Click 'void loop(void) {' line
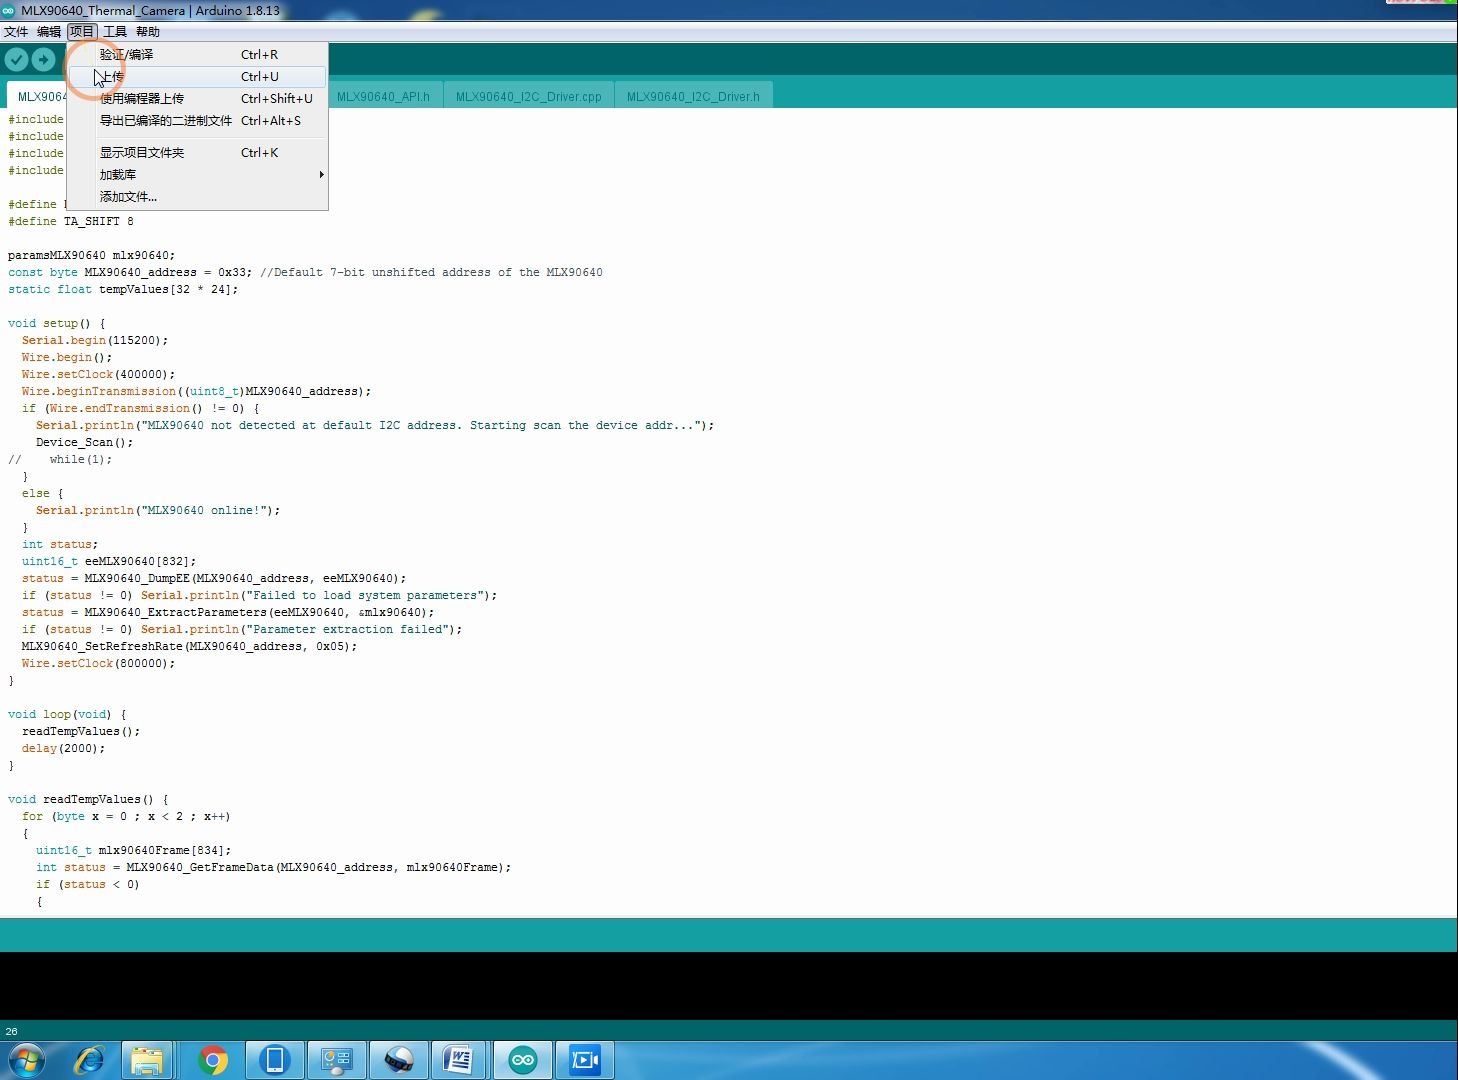1458x1080 pixels. tap(67, 714)
